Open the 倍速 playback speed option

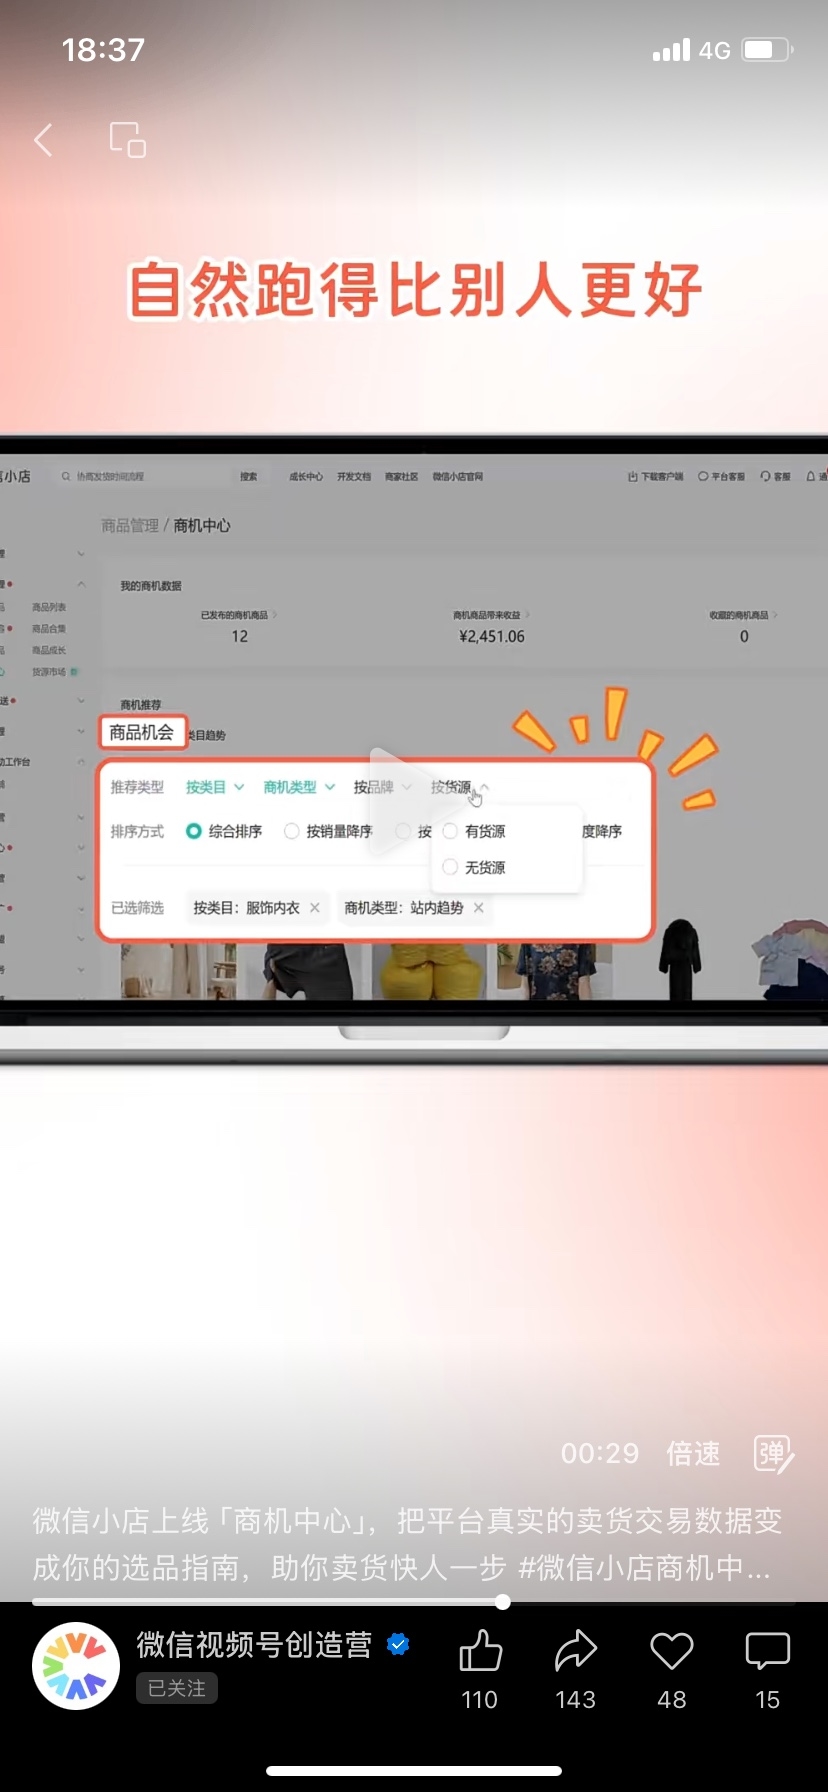693,1453
